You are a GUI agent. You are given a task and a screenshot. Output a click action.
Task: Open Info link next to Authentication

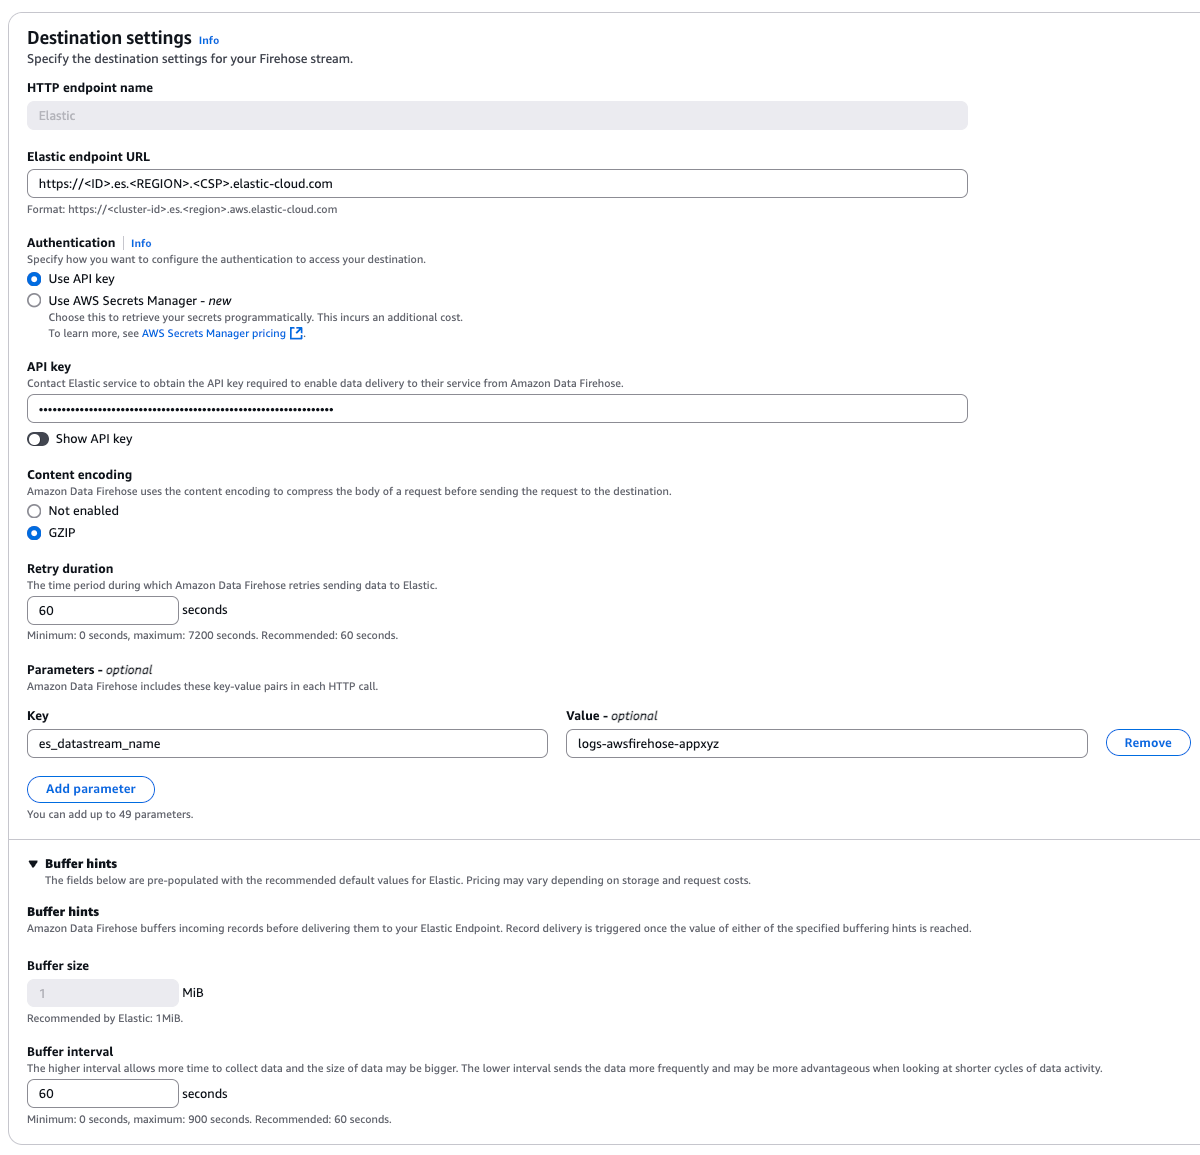pyautogui.click(x=141, y=243)
